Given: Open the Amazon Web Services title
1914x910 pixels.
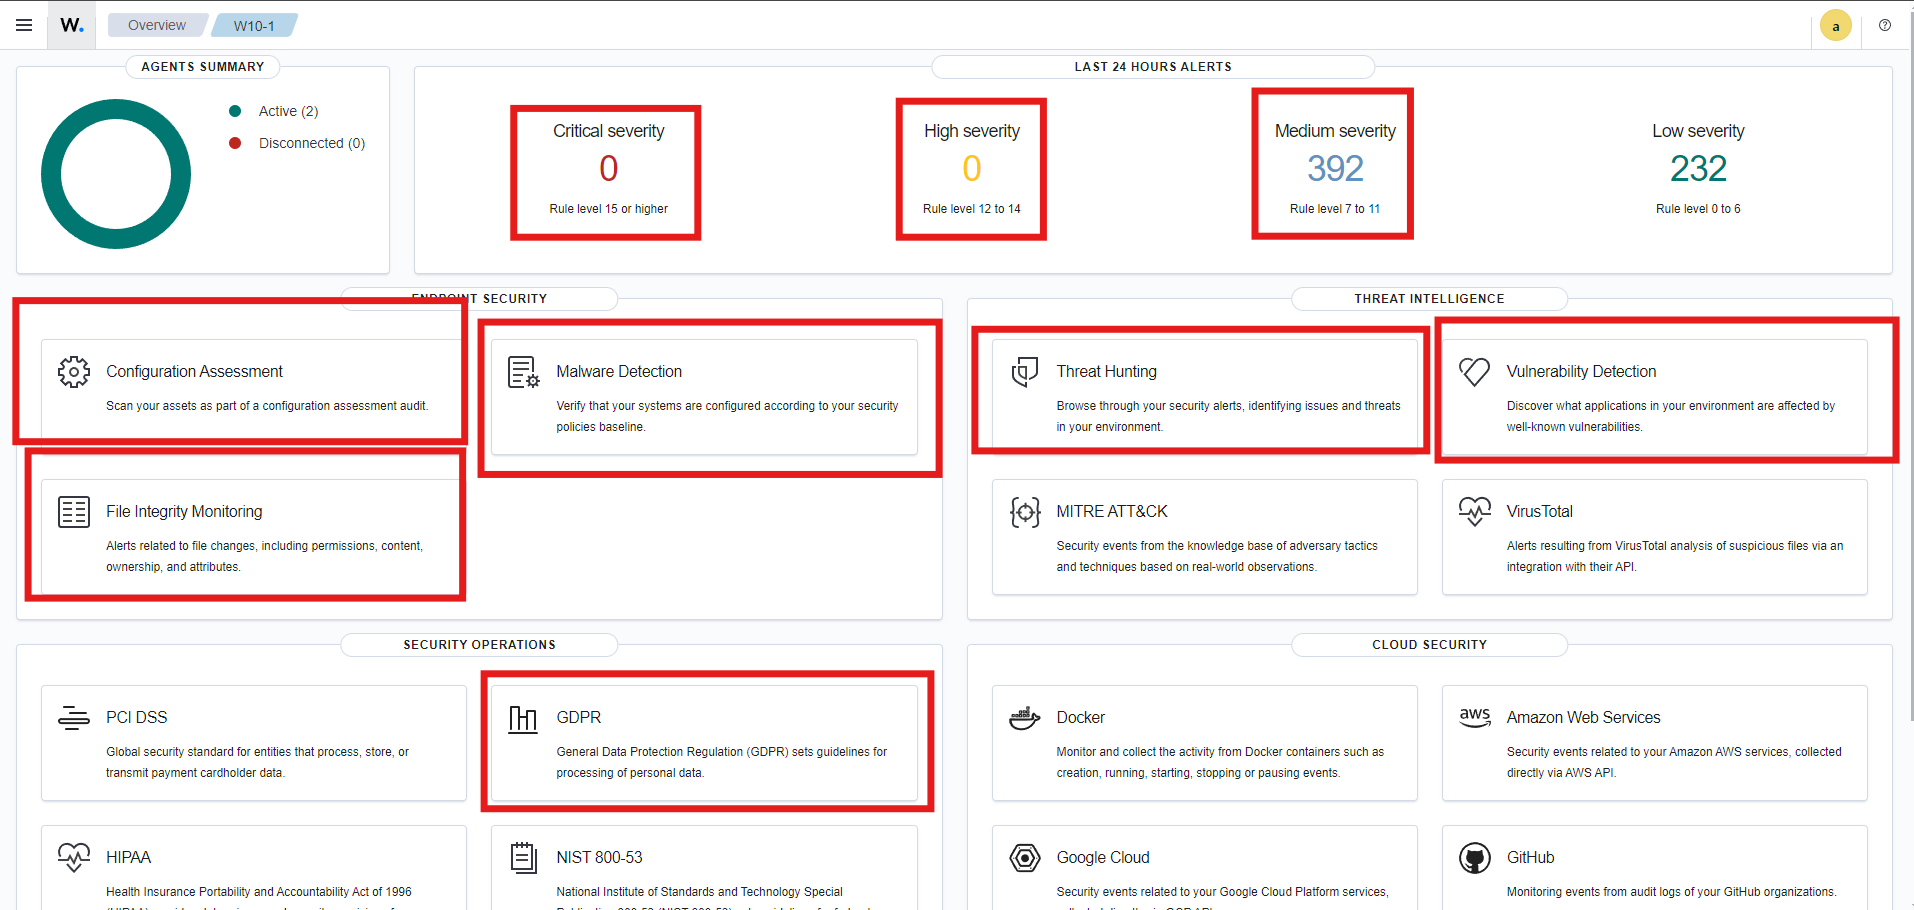Looking at the screenshot, I should (x=1583, y=717).
